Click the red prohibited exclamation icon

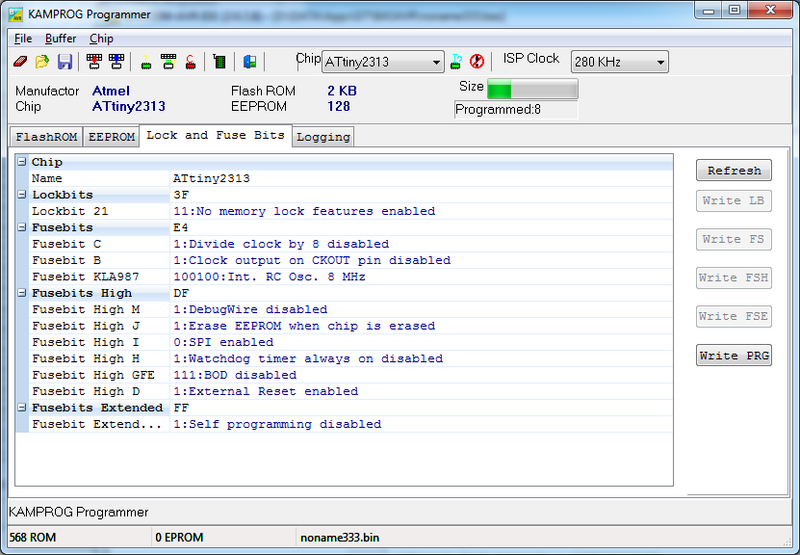[x=477, y=62]
